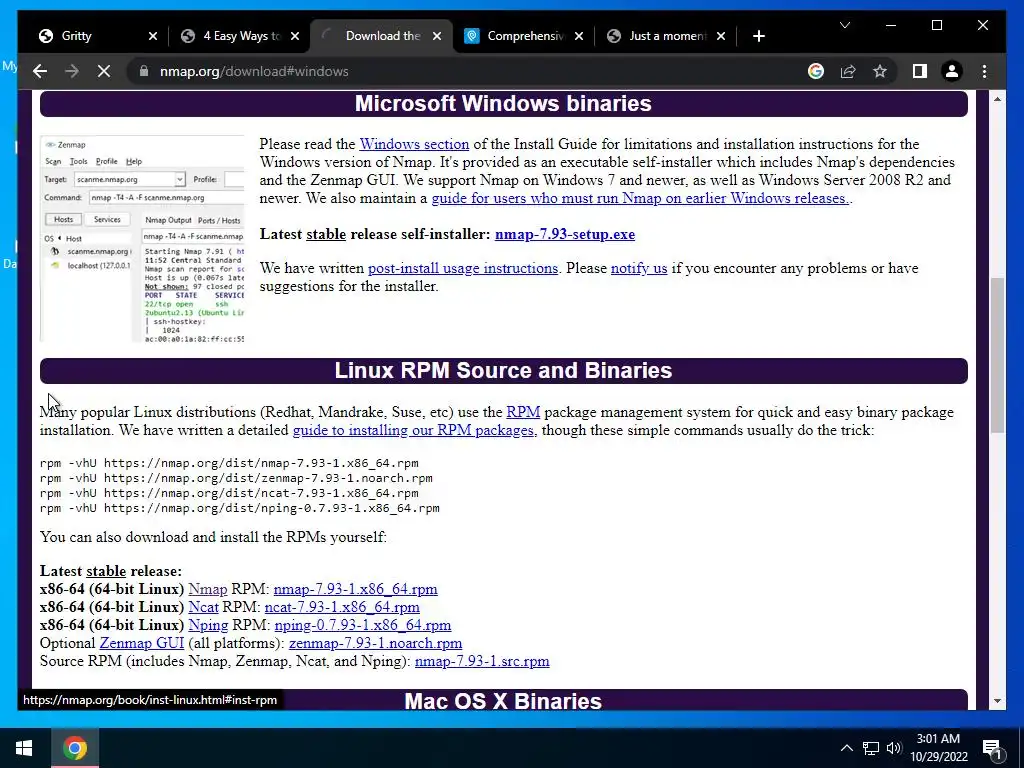This screenshot has height=768, width=1024.
Task: Download nping-0.7.93-1.x86_64.rpm
Action: [x=363, y=625]
